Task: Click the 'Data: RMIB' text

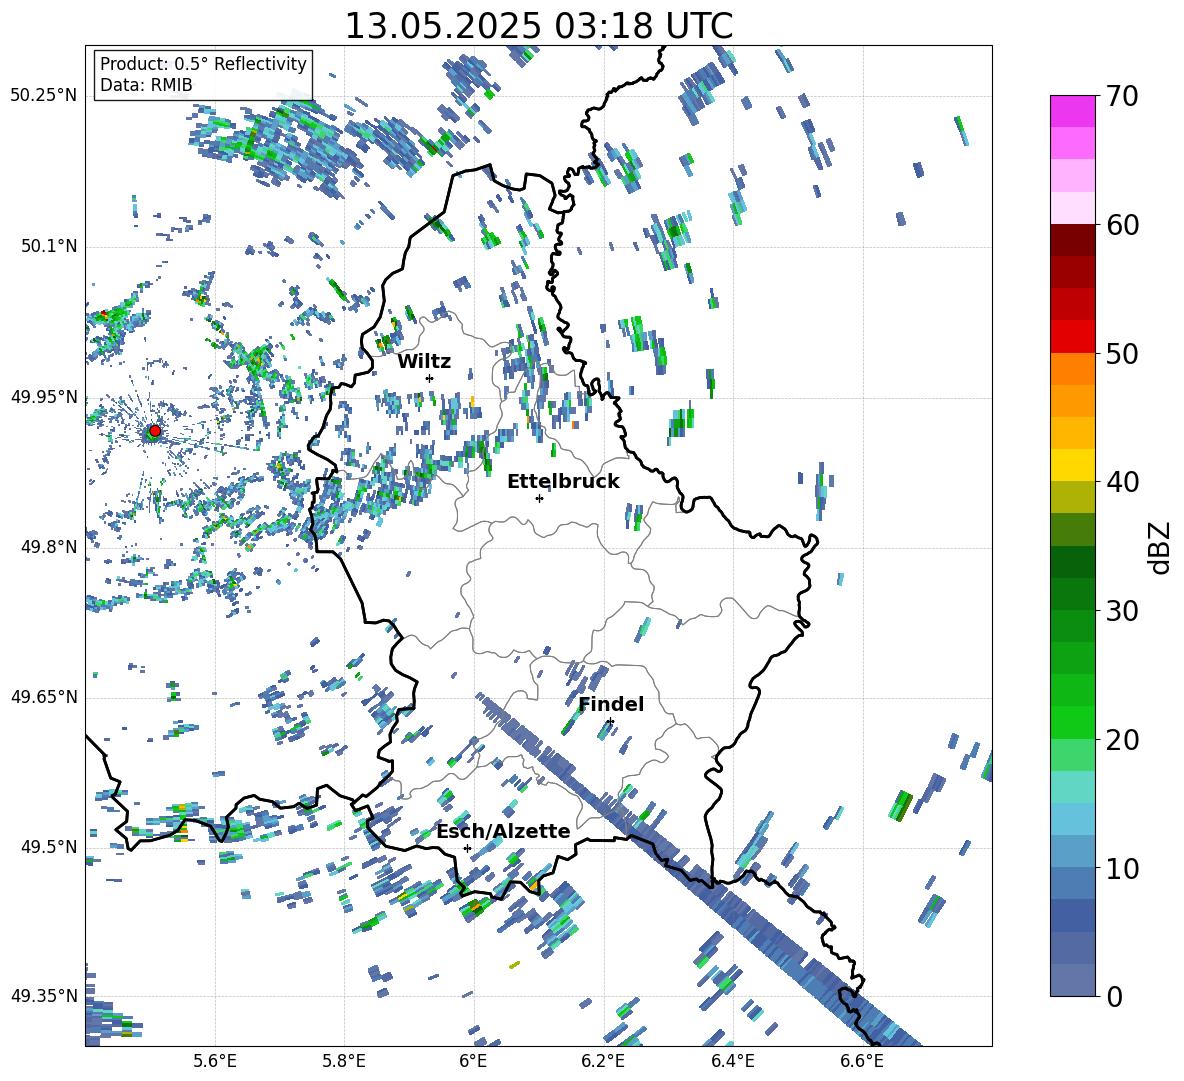Action: tap(146, 85)
